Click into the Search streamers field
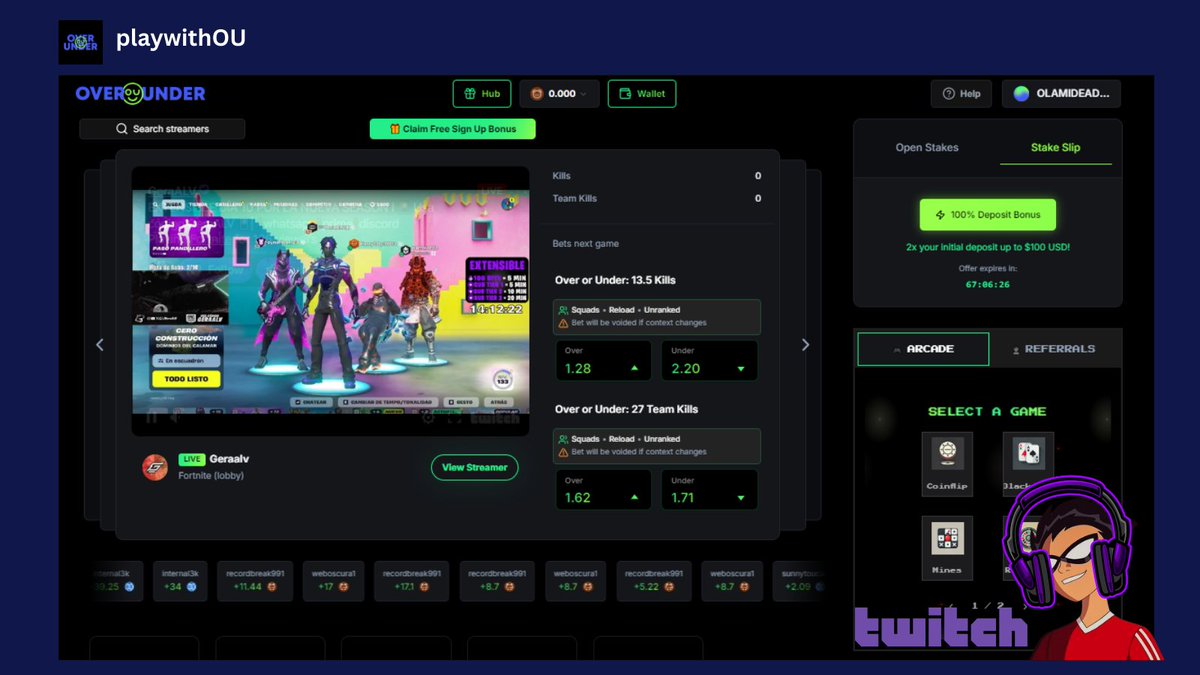The image size is (1200, 675). 162,129
